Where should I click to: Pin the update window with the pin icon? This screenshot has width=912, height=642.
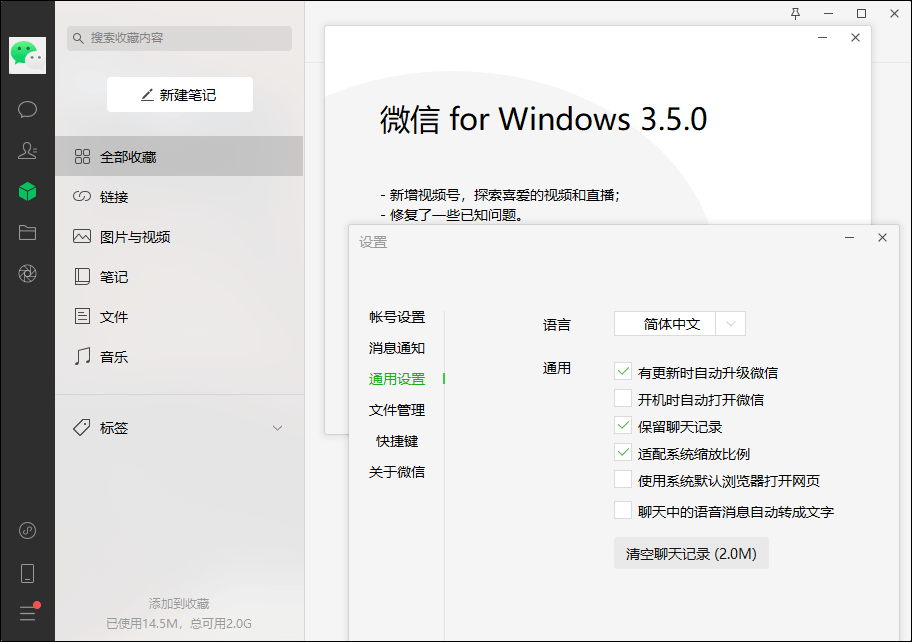click(x=797, y=13)
